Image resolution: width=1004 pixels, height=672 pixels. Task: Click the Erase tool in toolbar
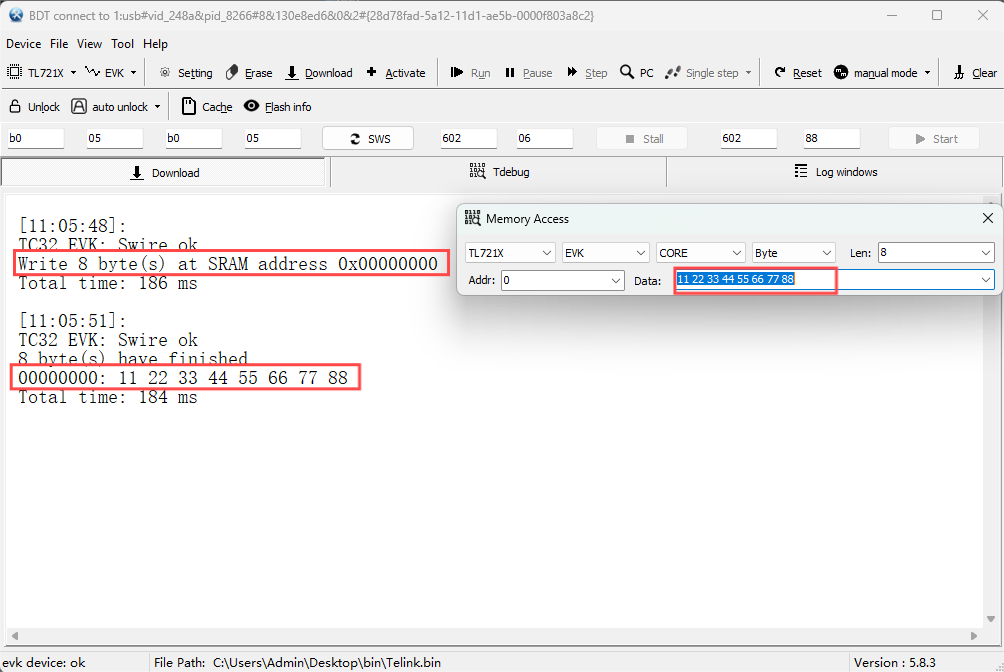click(x=249, y=72)
